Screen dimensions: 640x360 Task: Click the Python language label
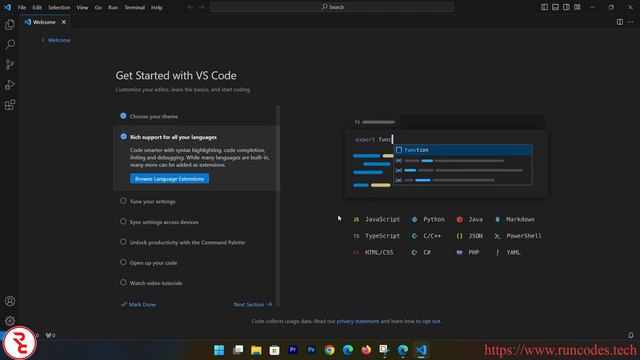[434, 219]
